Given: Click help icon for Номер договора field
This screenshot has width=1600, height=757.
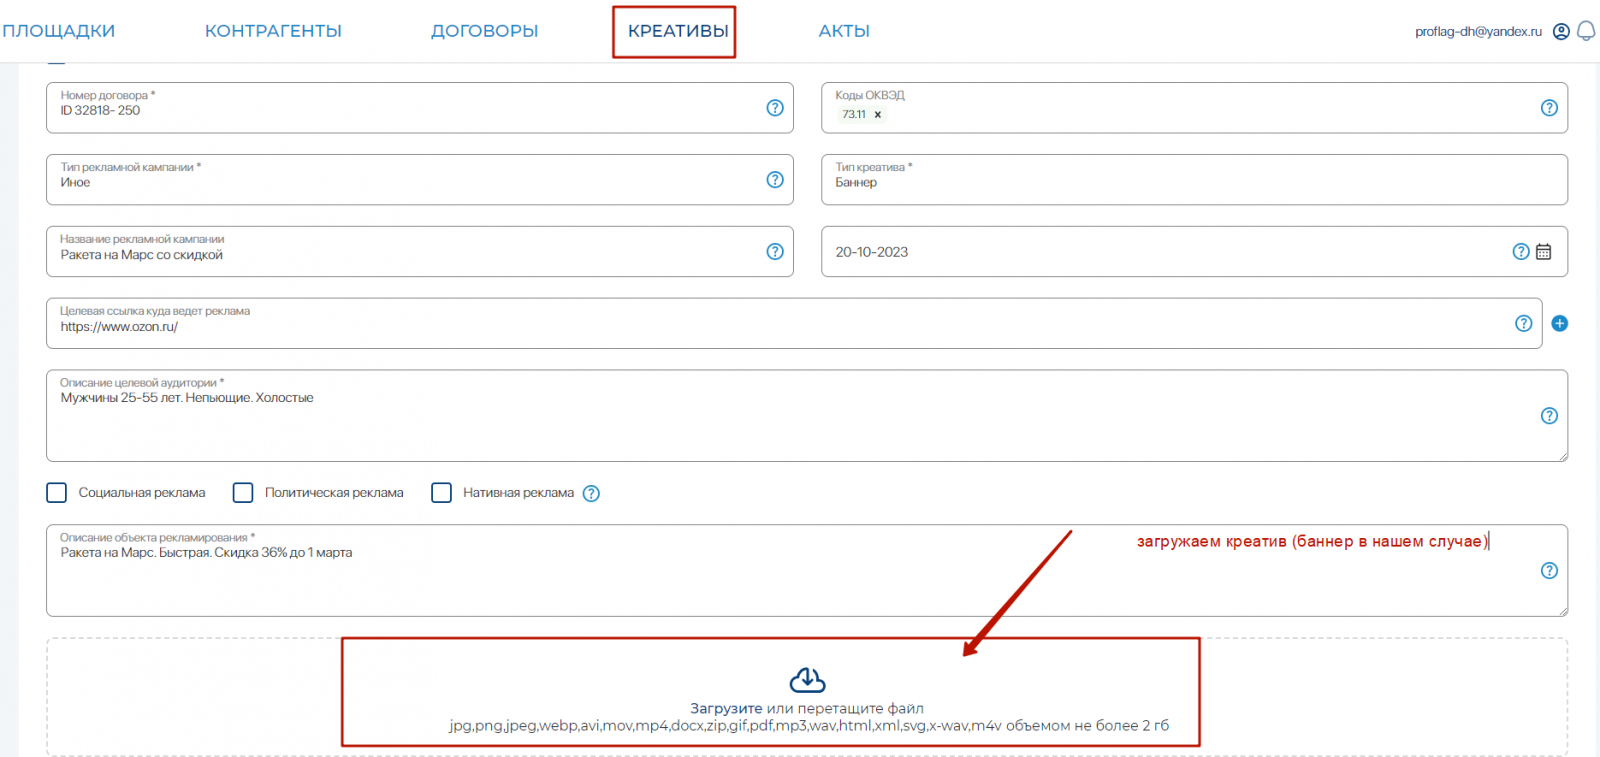Looking at the screenshot, I should tap(775, 108).
